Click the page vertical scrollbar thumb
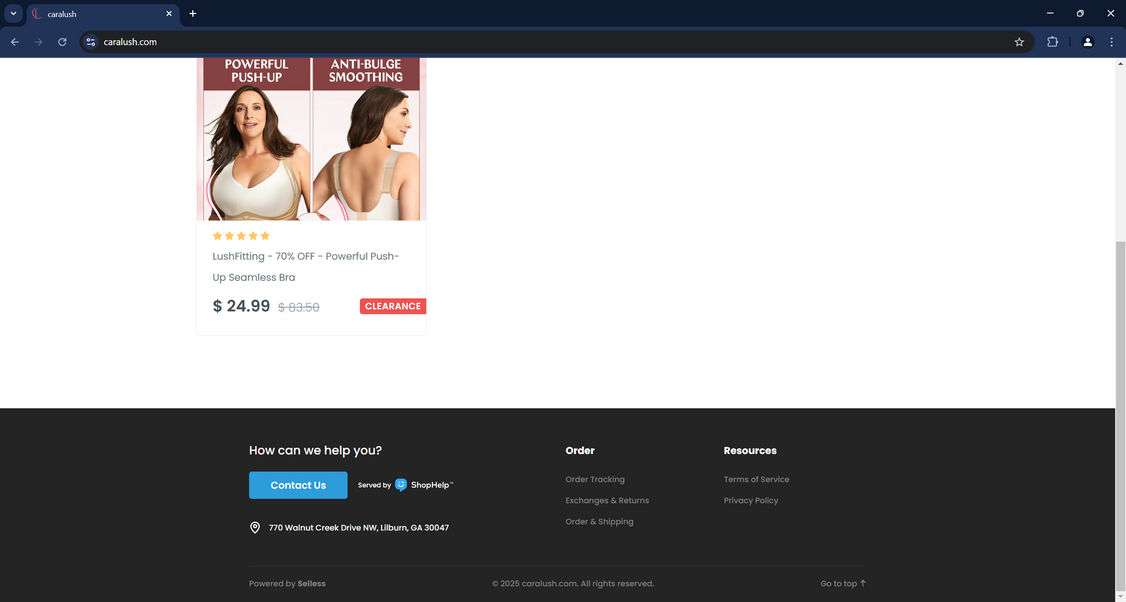The image size is (1126, 602). click(1119, 417)
